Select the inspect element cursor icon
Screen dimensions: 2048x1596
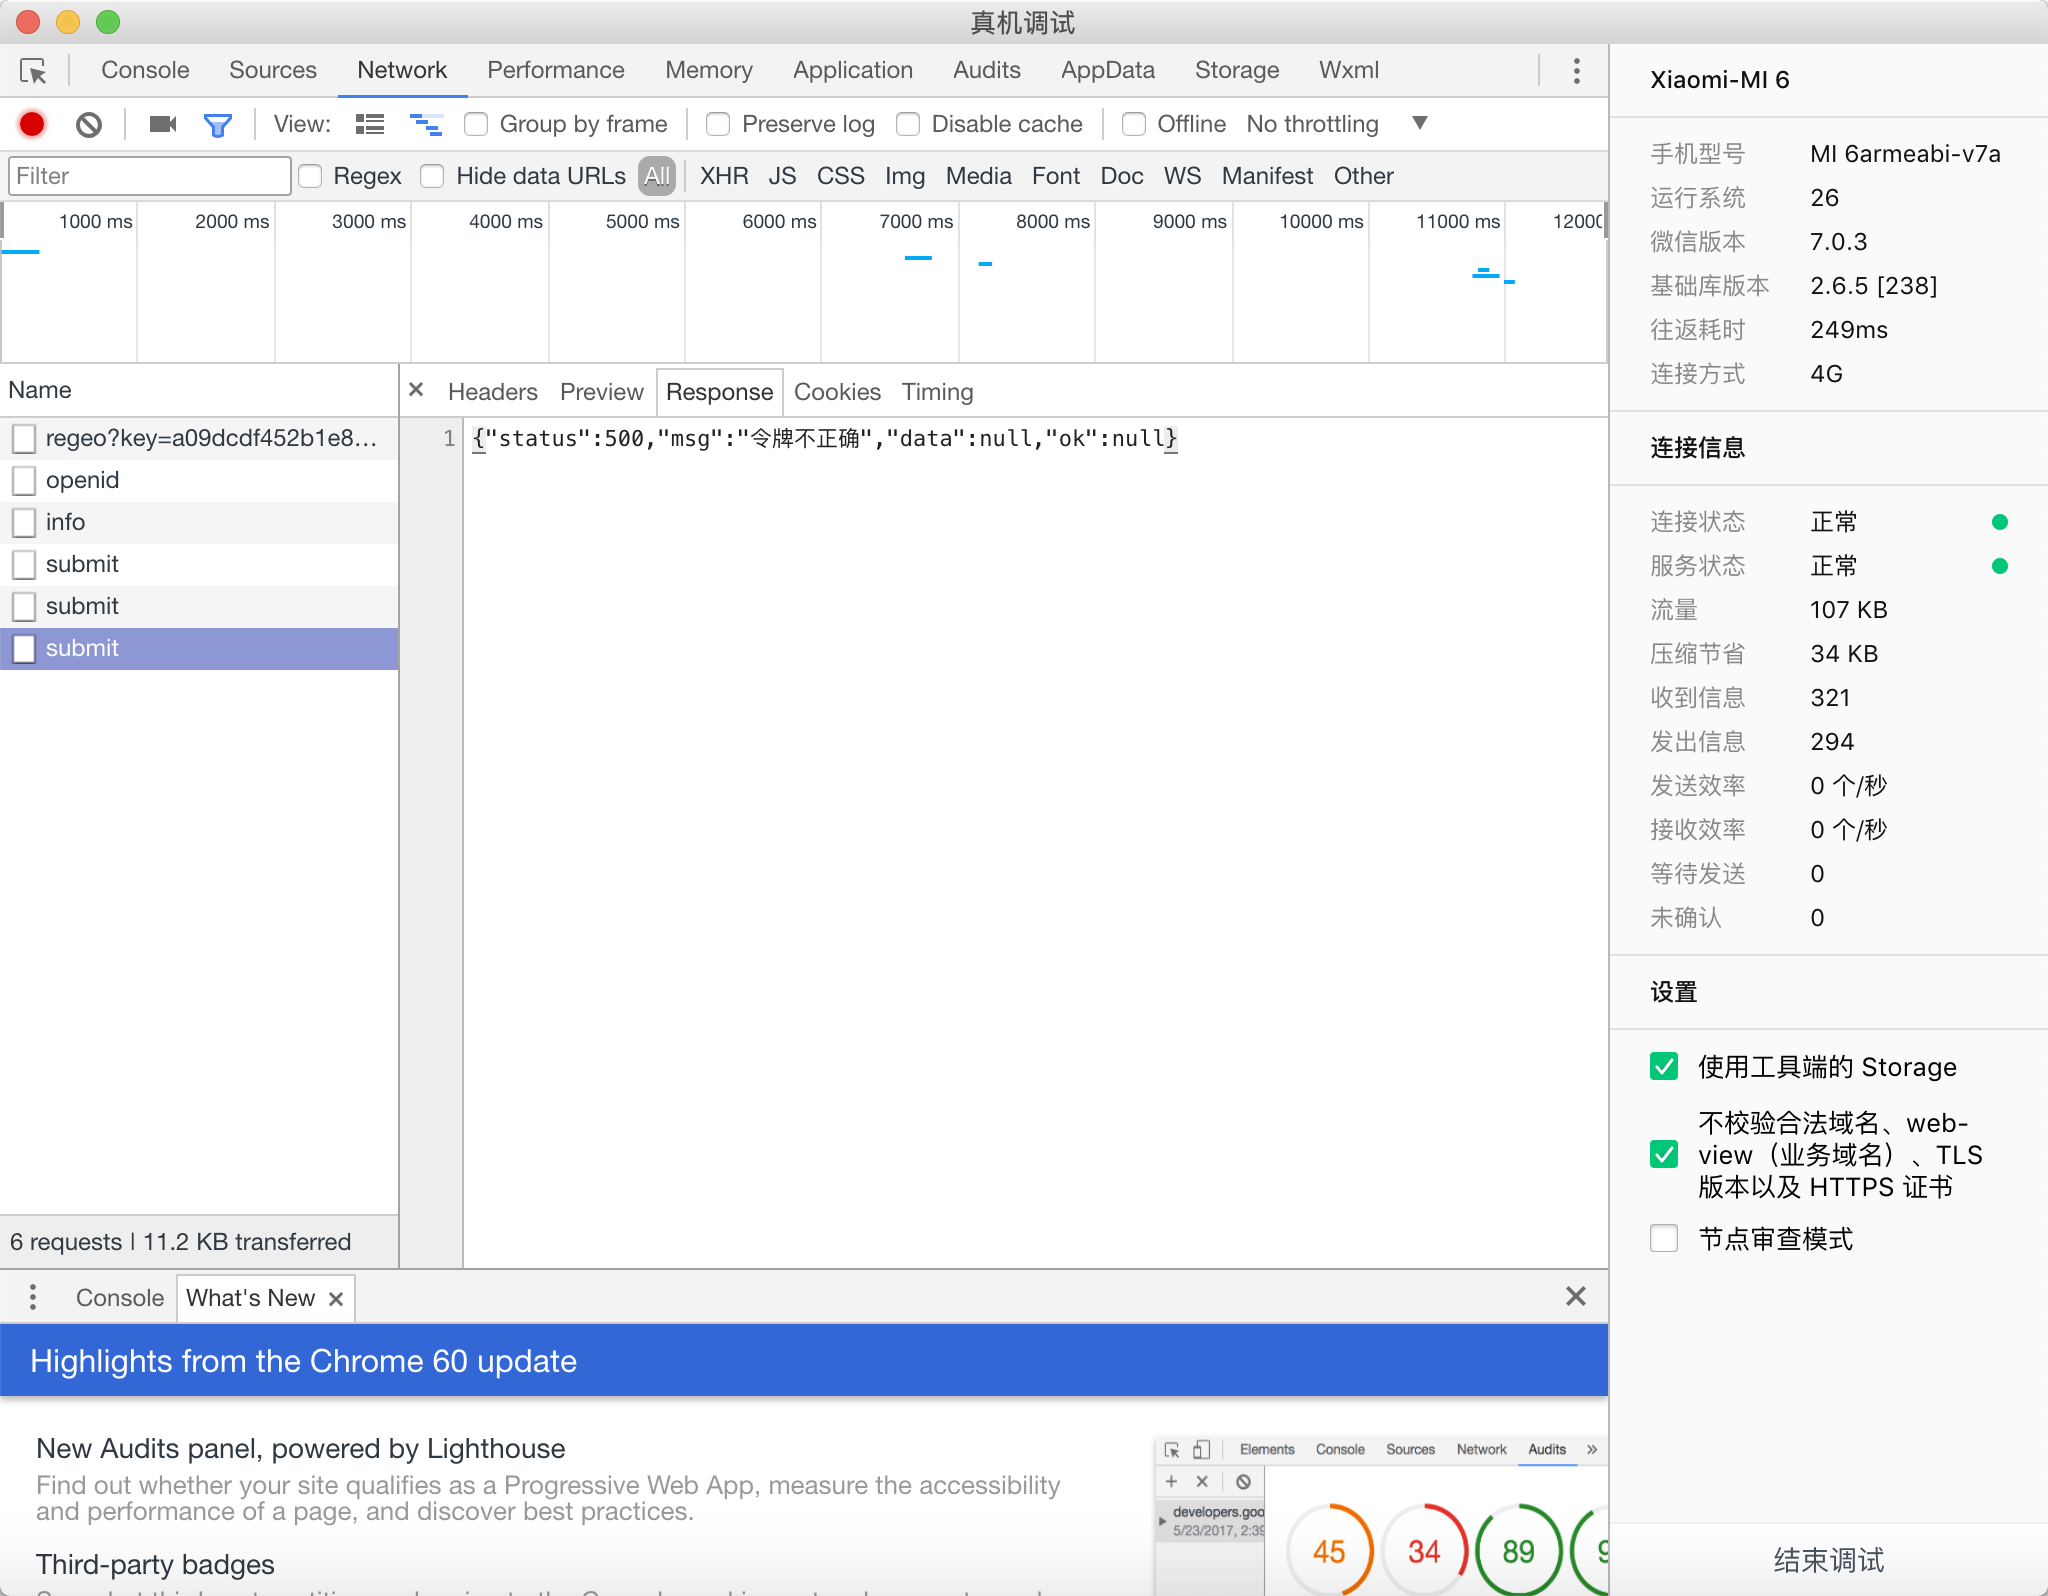pos(33,71)
